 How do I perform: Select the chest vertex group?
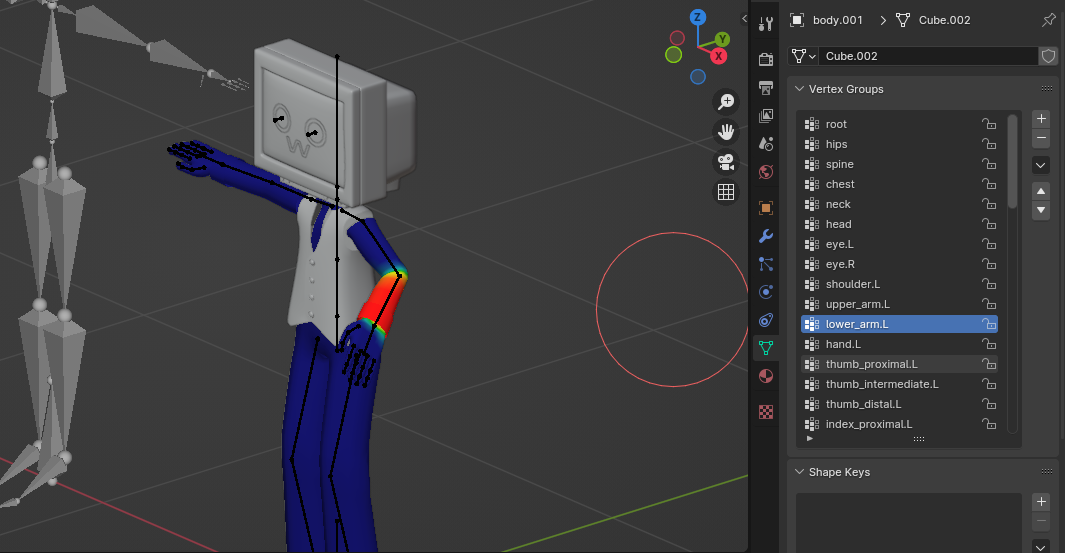pyautogui.click(x=900, y=184)
